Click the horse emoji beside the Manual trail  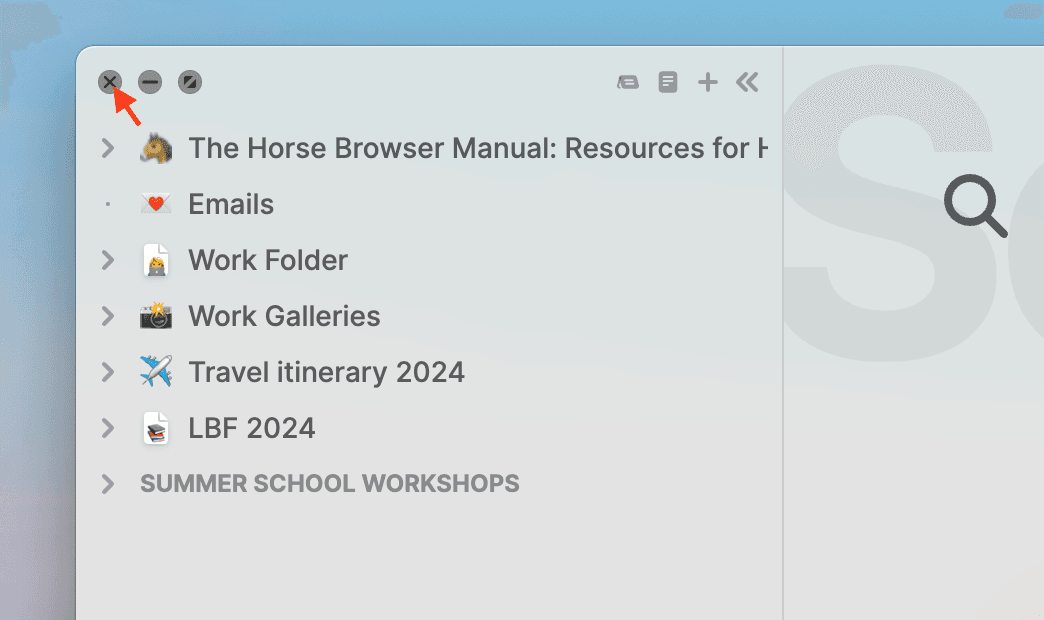[x=156, y=148]
